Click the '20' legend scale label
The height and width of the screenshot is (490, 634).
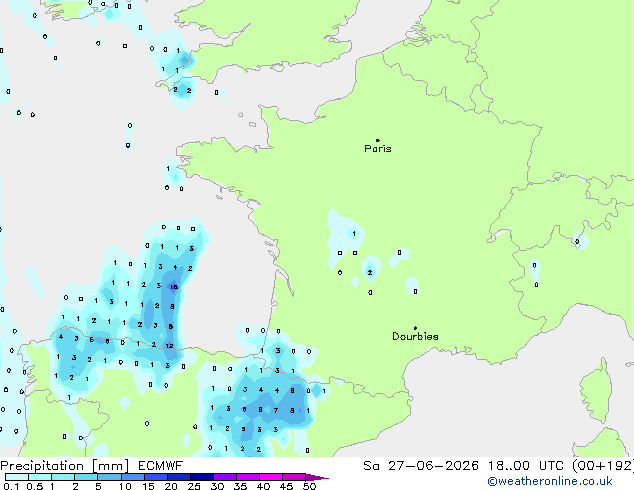pos(171,486)
